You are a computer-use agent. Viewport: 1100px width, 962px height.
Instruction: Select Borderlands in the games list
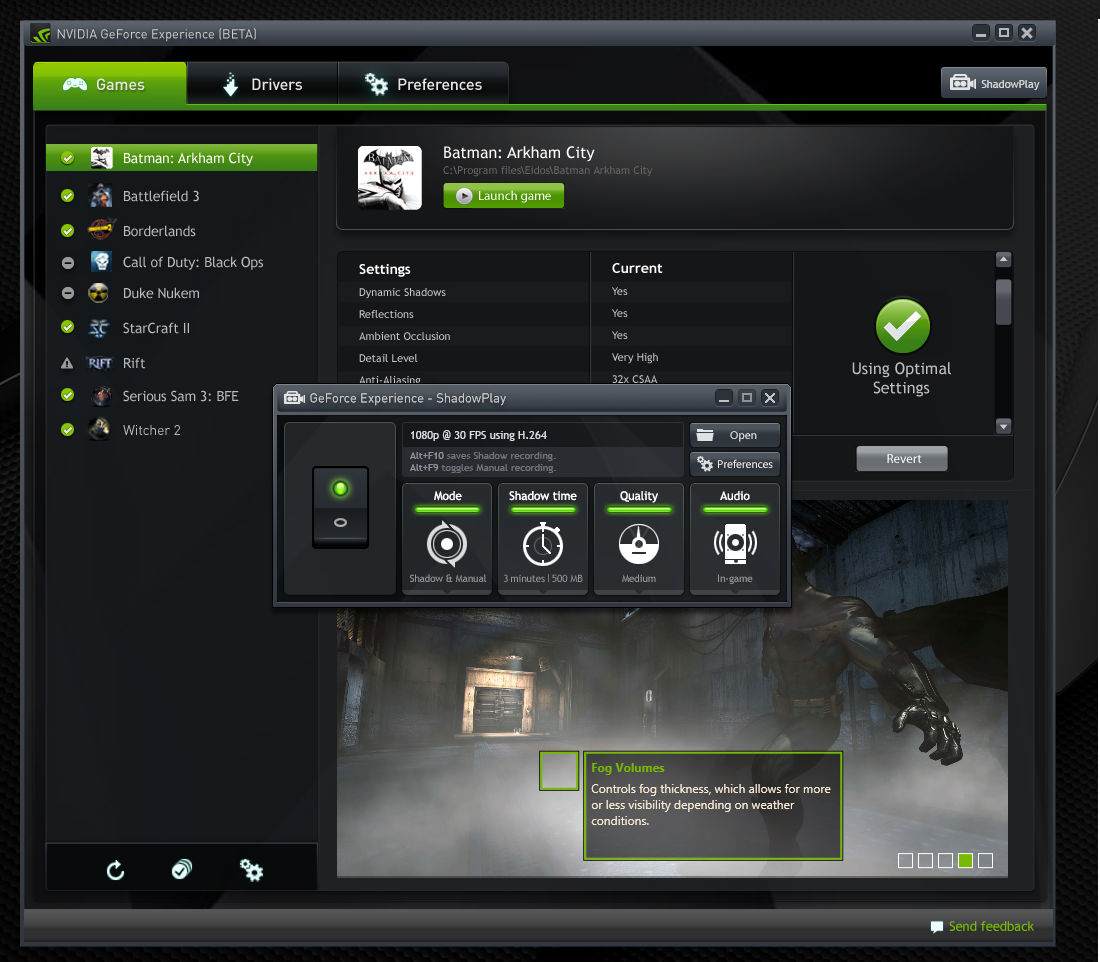(x=182, y=231)
